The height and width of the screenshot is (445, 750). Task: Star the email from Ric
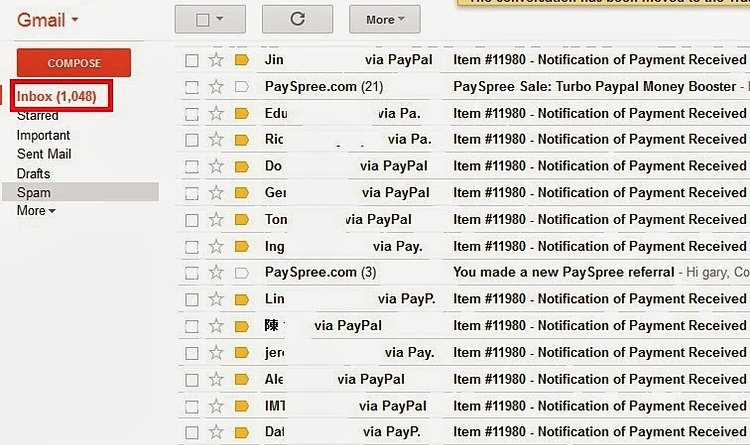coord(216,140)
